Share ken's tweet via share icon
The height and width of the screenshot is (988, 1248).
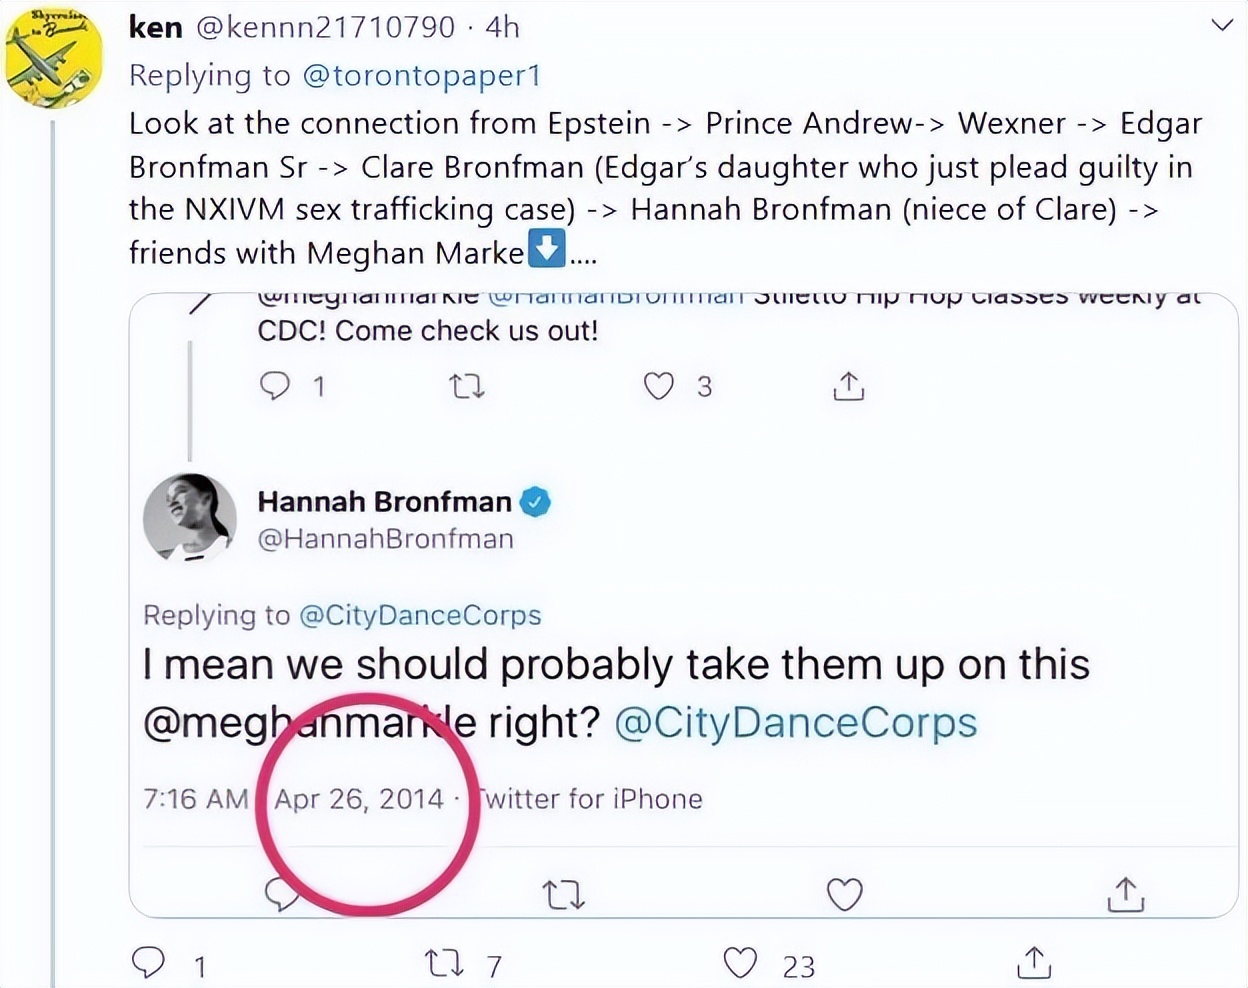point(1034,962)
